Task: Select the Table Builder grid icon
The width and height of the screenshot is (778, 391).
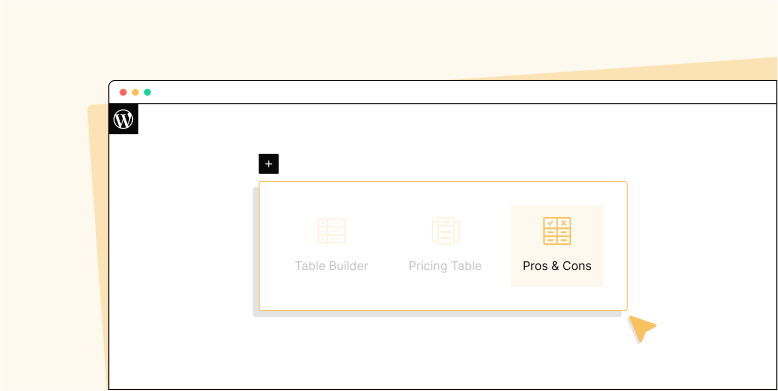Action: pos(331,231)
